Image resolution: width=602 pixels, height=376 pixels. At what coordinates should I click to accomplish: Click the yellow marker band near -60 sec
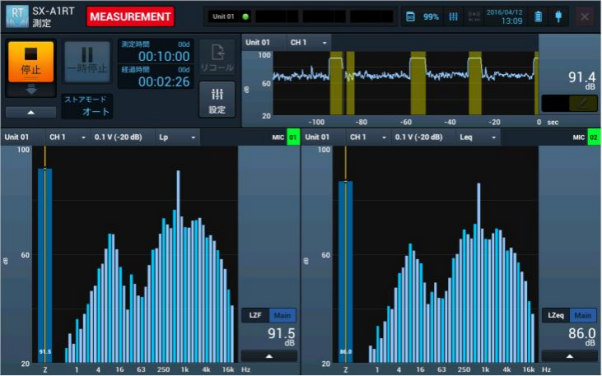(418, 83)
